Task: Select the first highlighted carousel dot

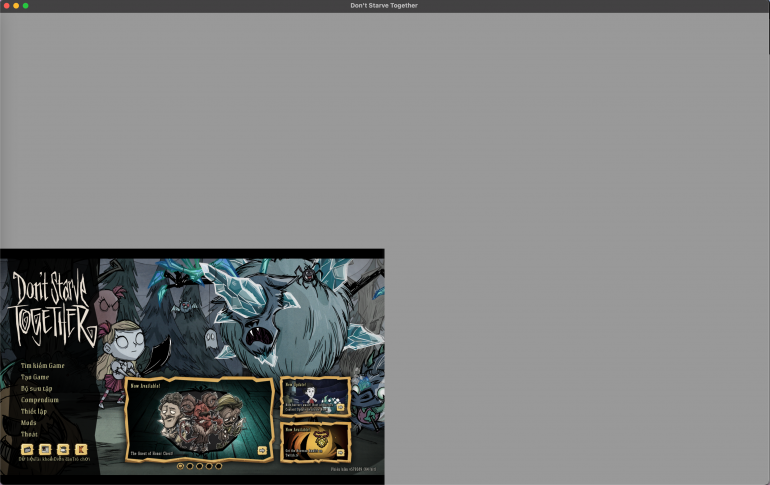Action: coord(180,466)
